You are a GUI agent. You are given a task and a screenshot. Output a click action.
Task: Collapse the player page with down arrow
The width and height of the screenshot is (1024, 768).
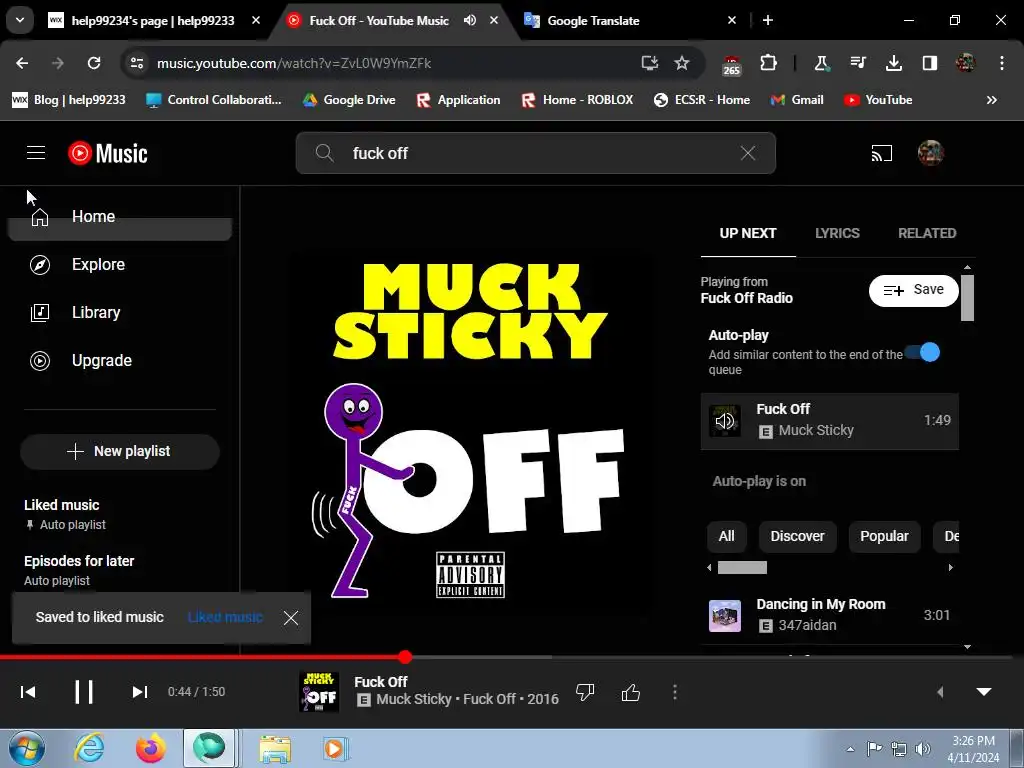(x=984, y=692)
